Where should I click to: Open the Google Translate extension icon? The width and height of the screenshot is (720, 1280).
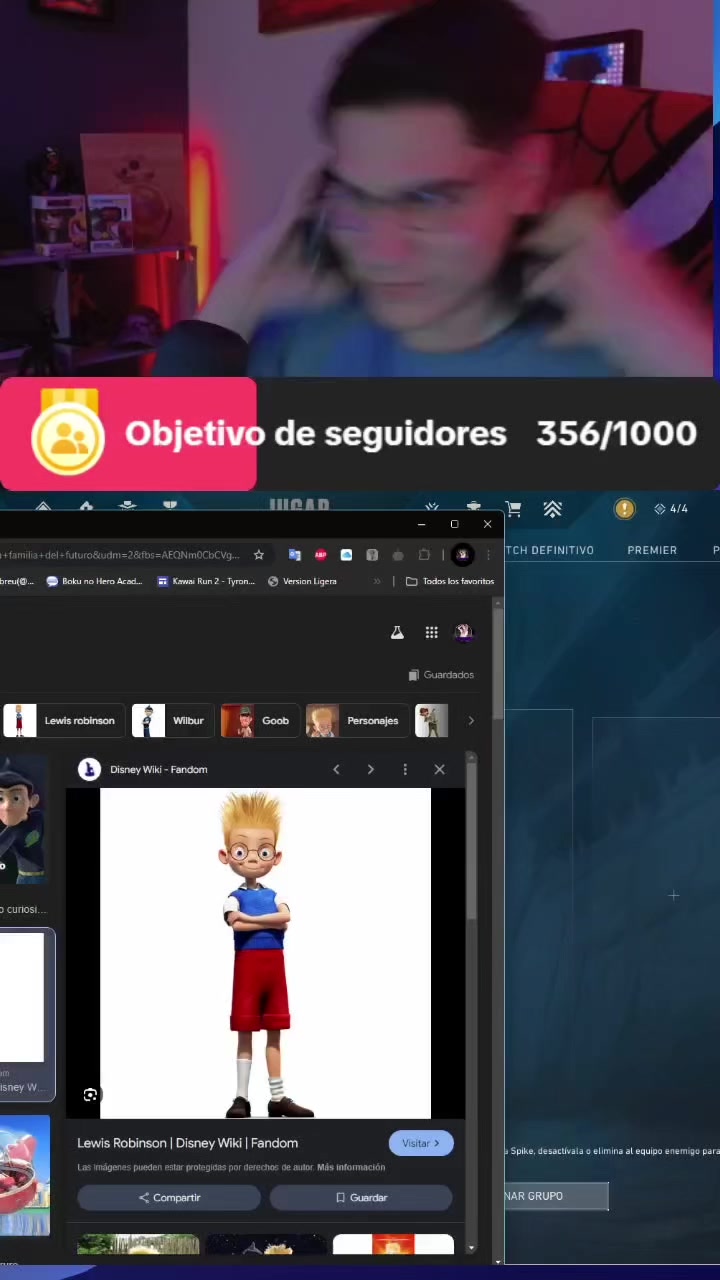pos(294,555)
